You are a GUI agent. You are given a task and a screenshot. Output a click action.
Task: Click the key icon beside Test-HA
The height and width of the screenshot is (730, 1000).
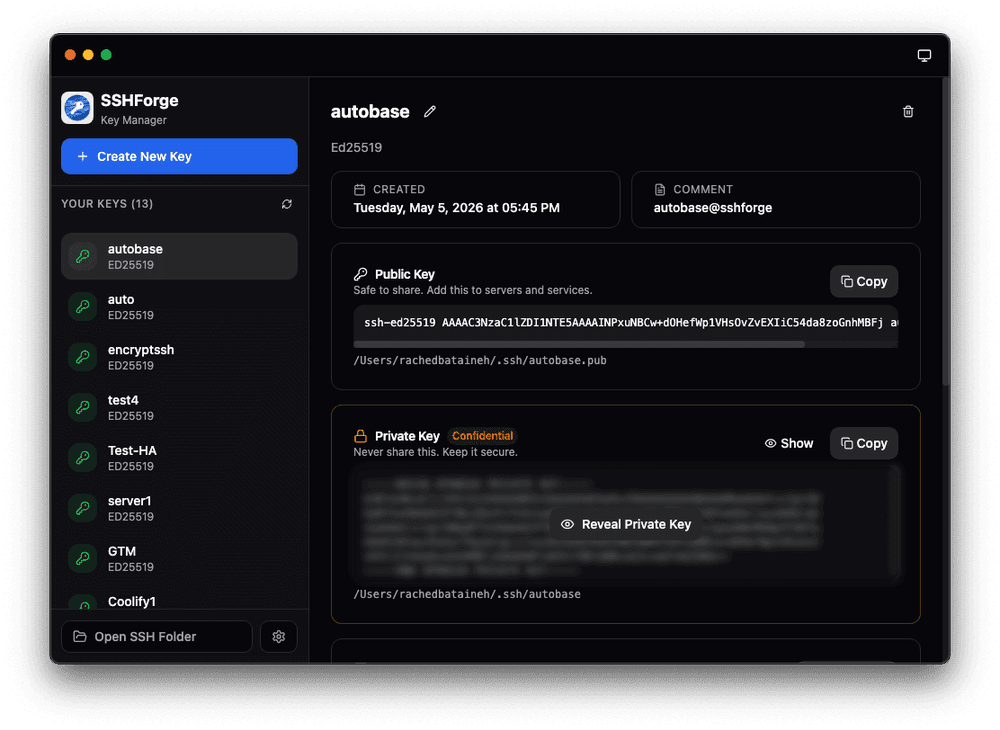click(x=83, y=458)
